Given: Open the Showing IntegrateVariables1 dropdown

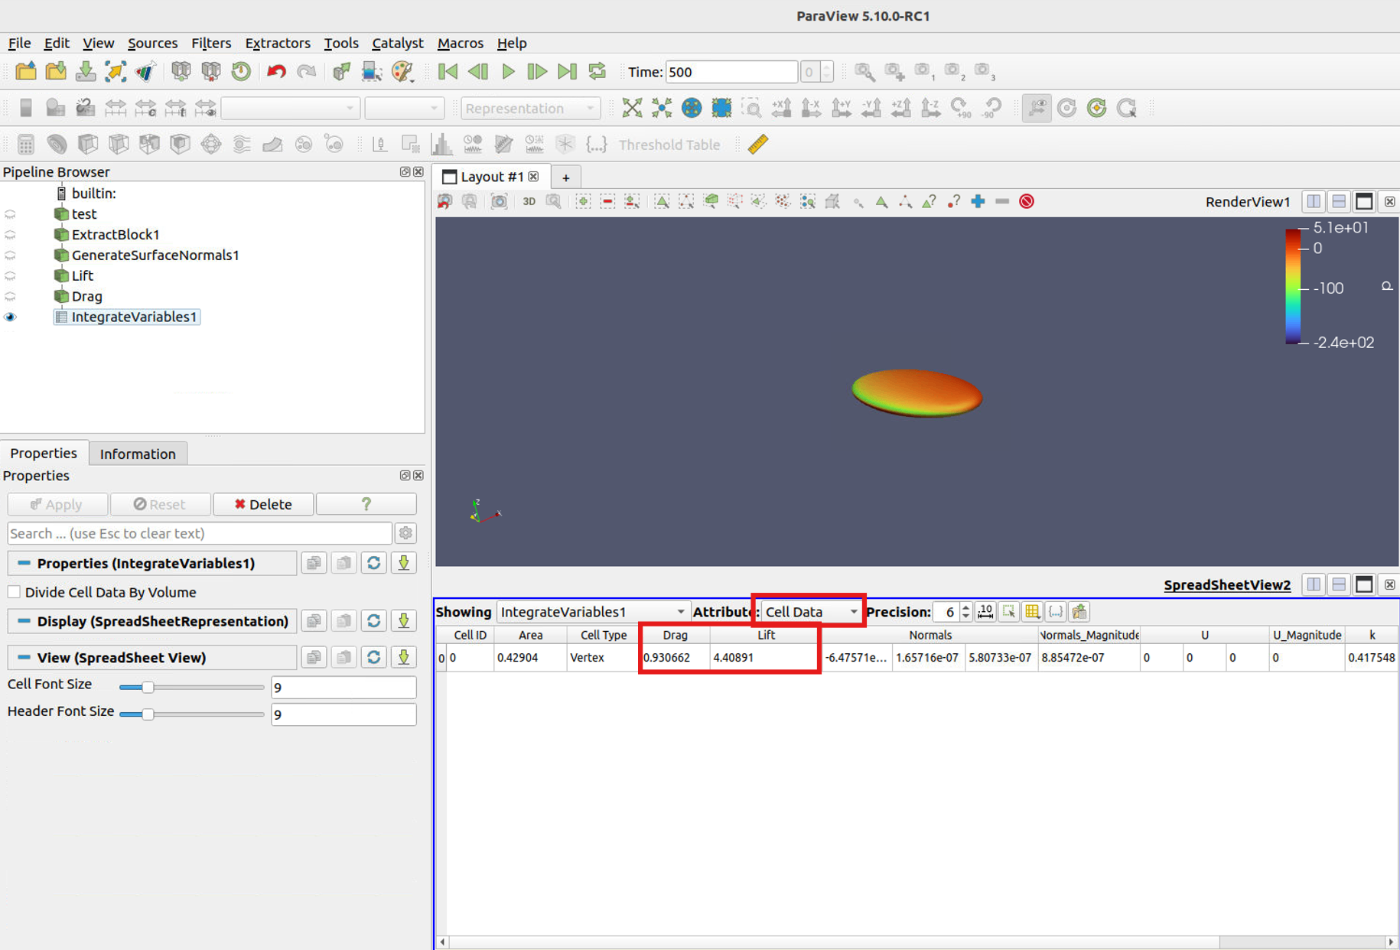Looking at the screenshot, I should (593, 612).
